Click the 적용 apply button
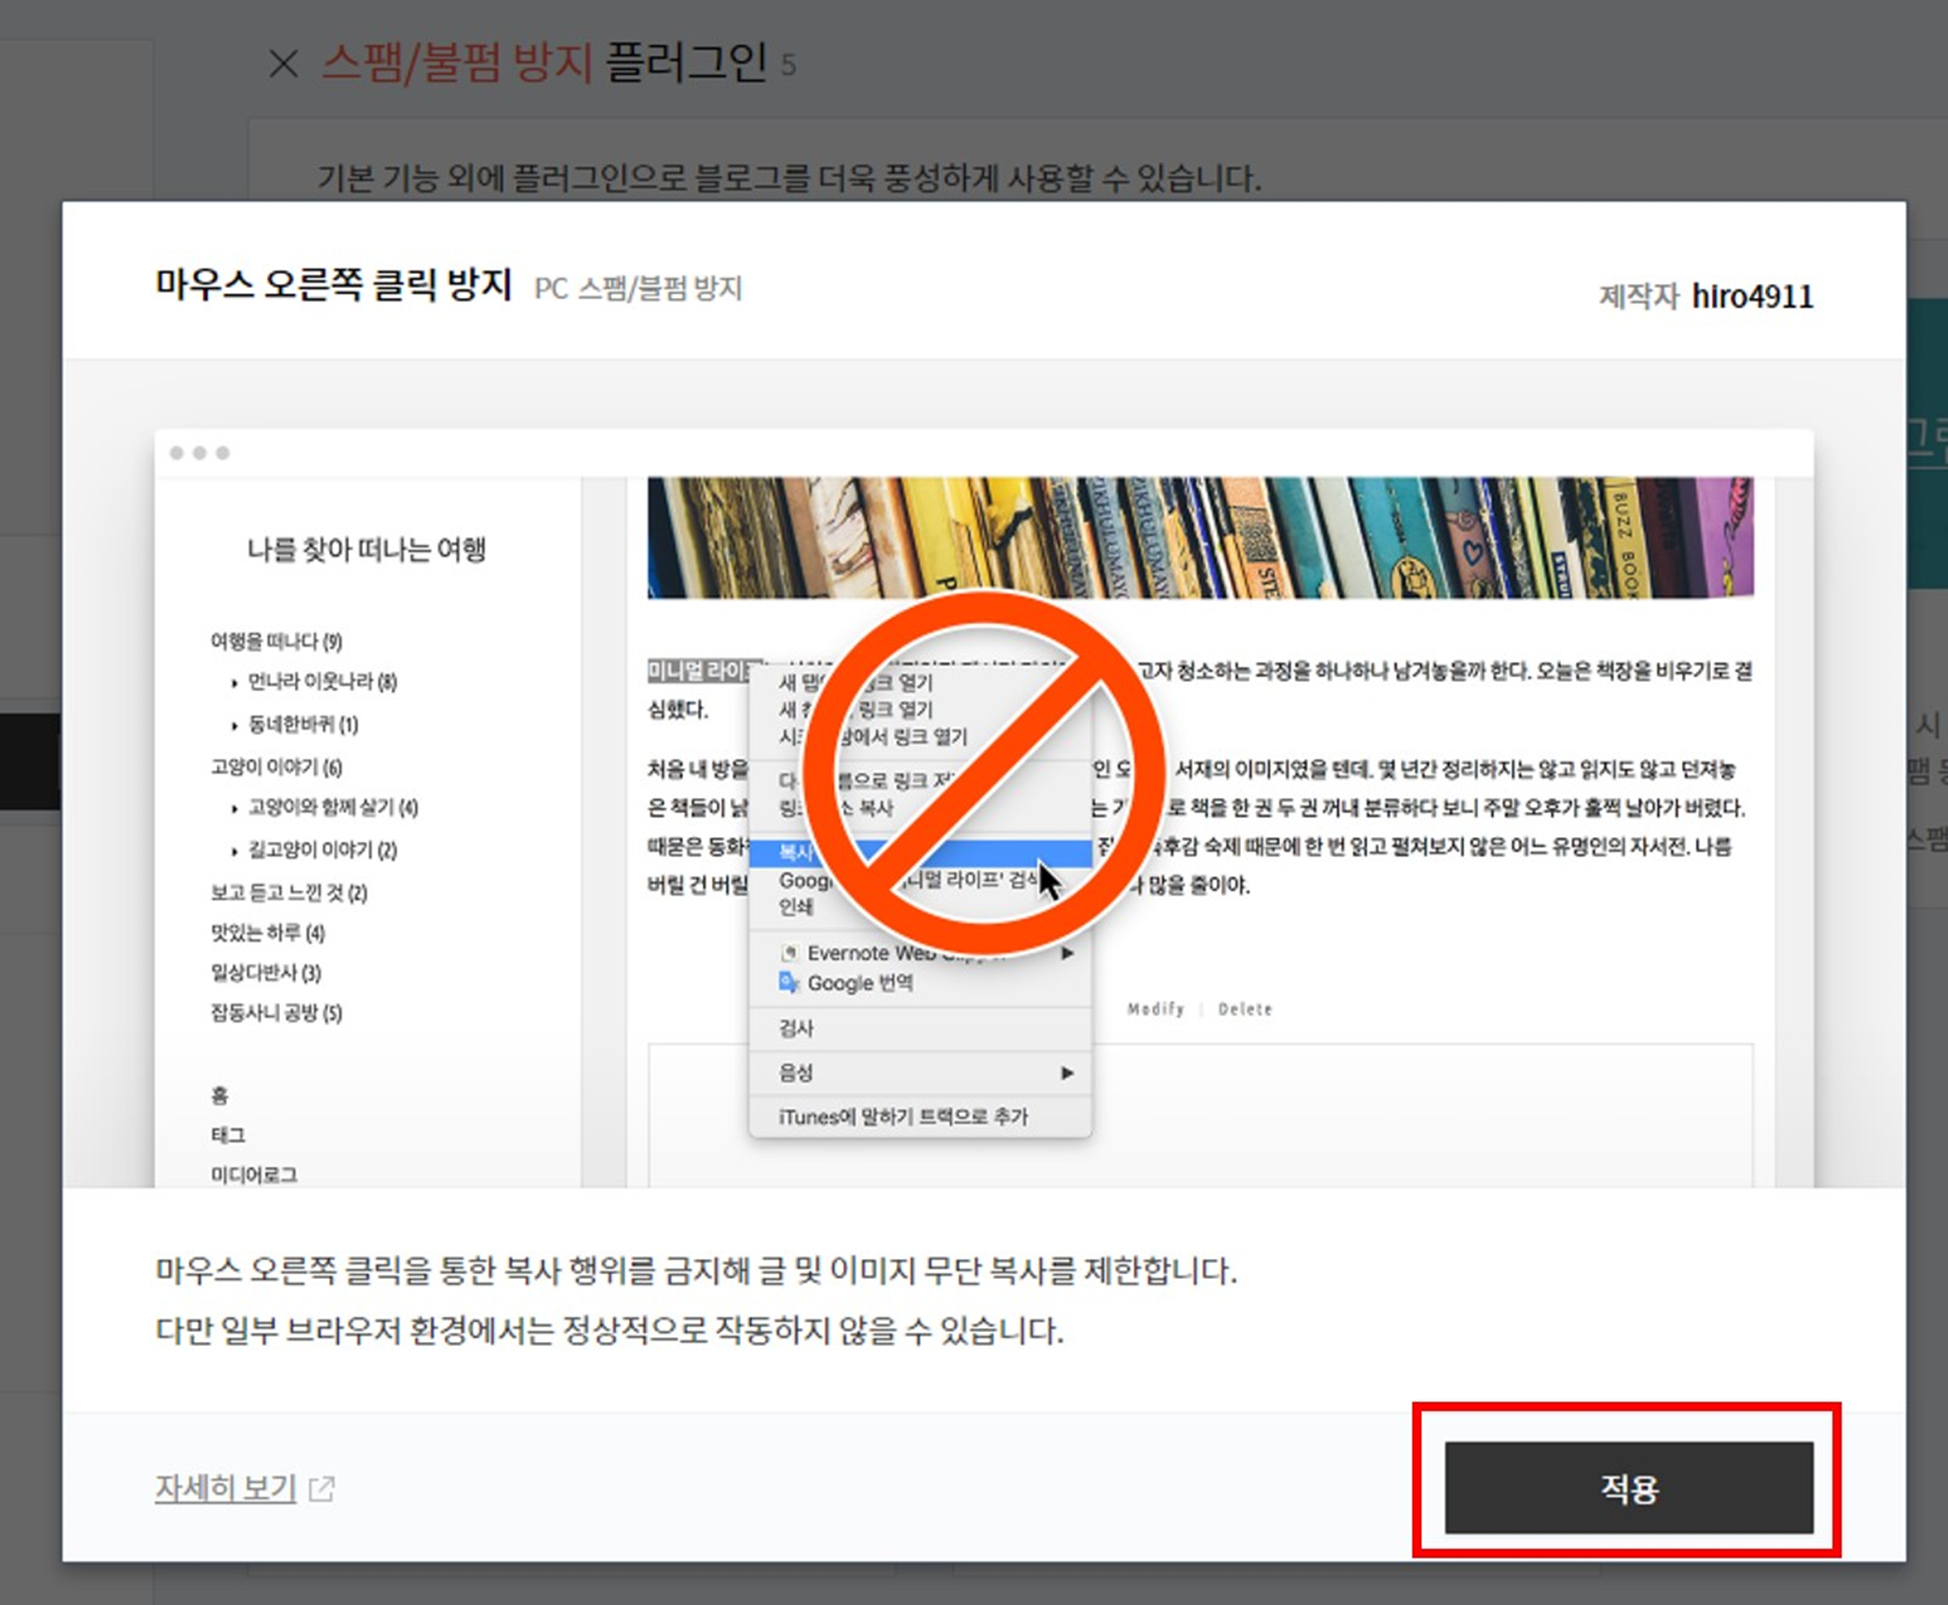1948x1605 pixels. pyautogui.click(x=1628, y=1488)
